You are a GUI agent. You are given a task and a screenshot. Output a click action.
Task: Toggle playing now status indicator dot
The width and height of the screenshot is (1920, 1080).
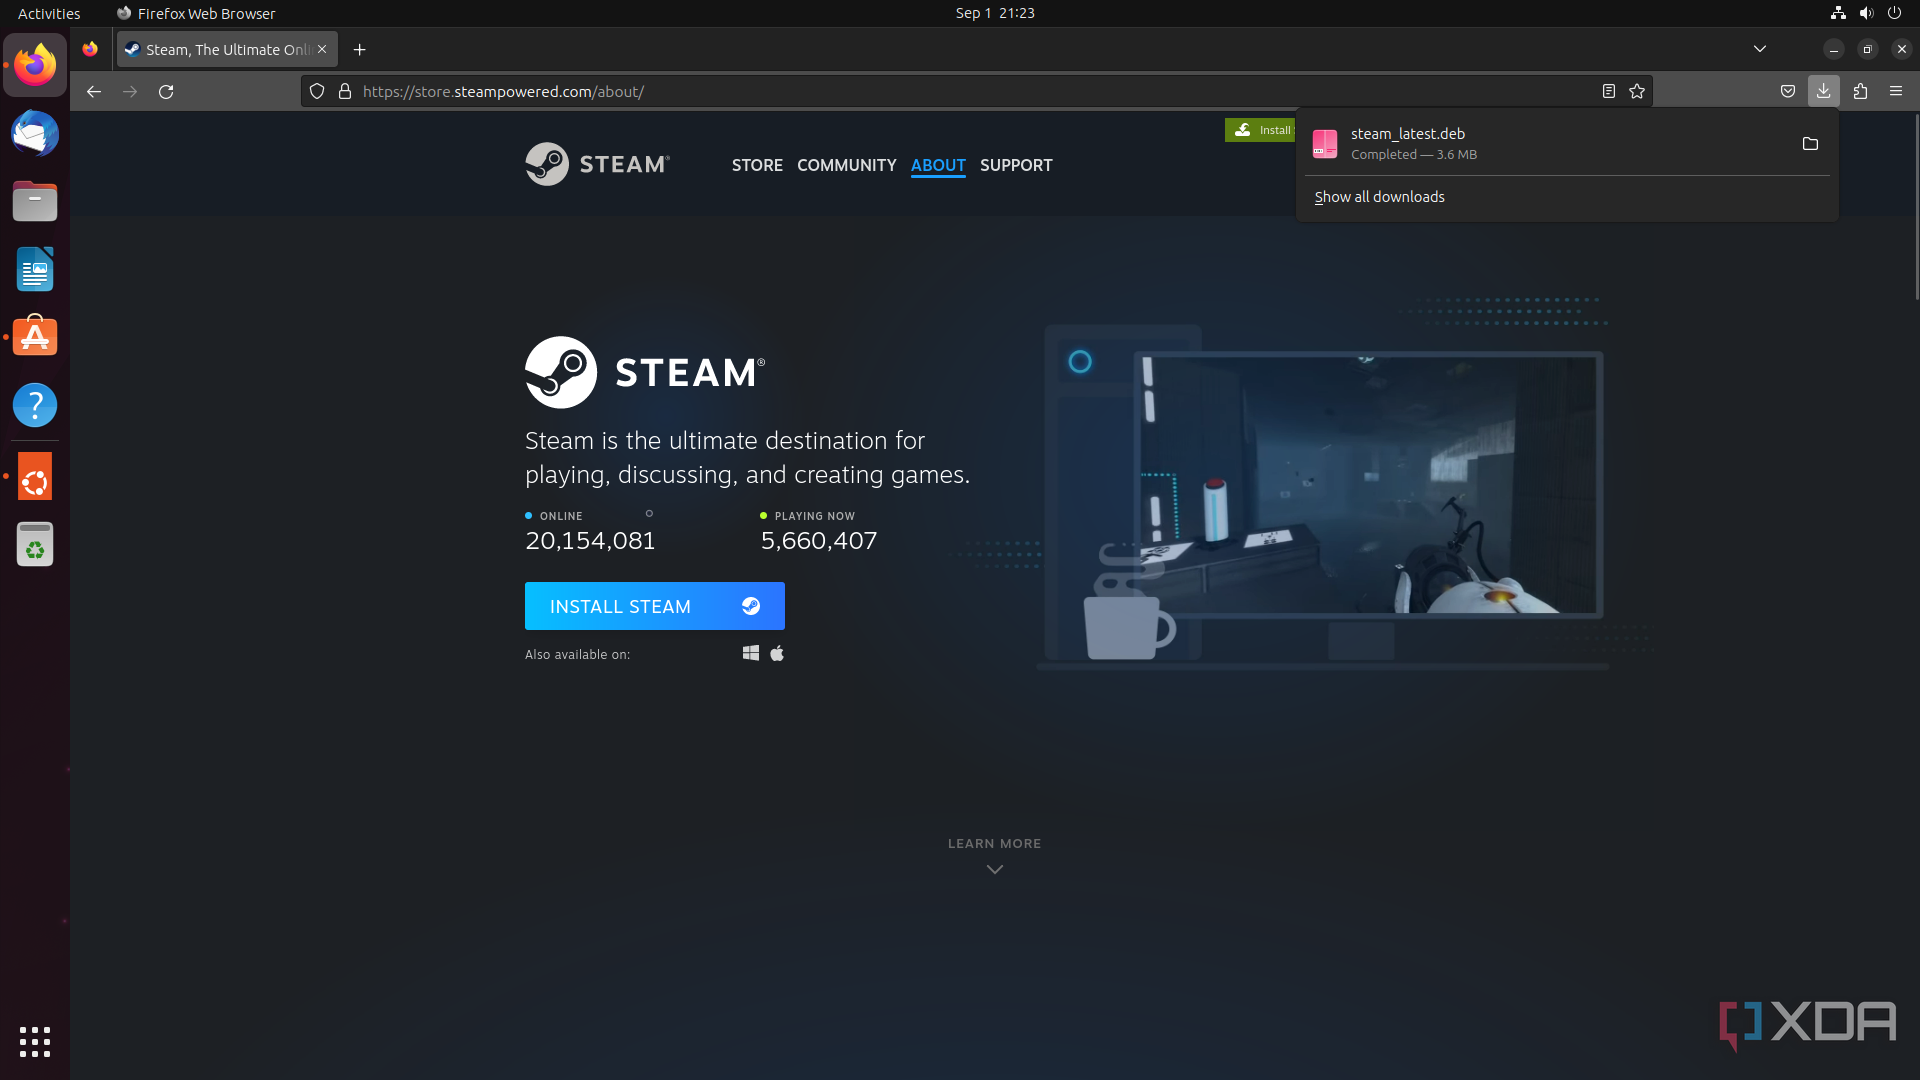click(764, 514)
